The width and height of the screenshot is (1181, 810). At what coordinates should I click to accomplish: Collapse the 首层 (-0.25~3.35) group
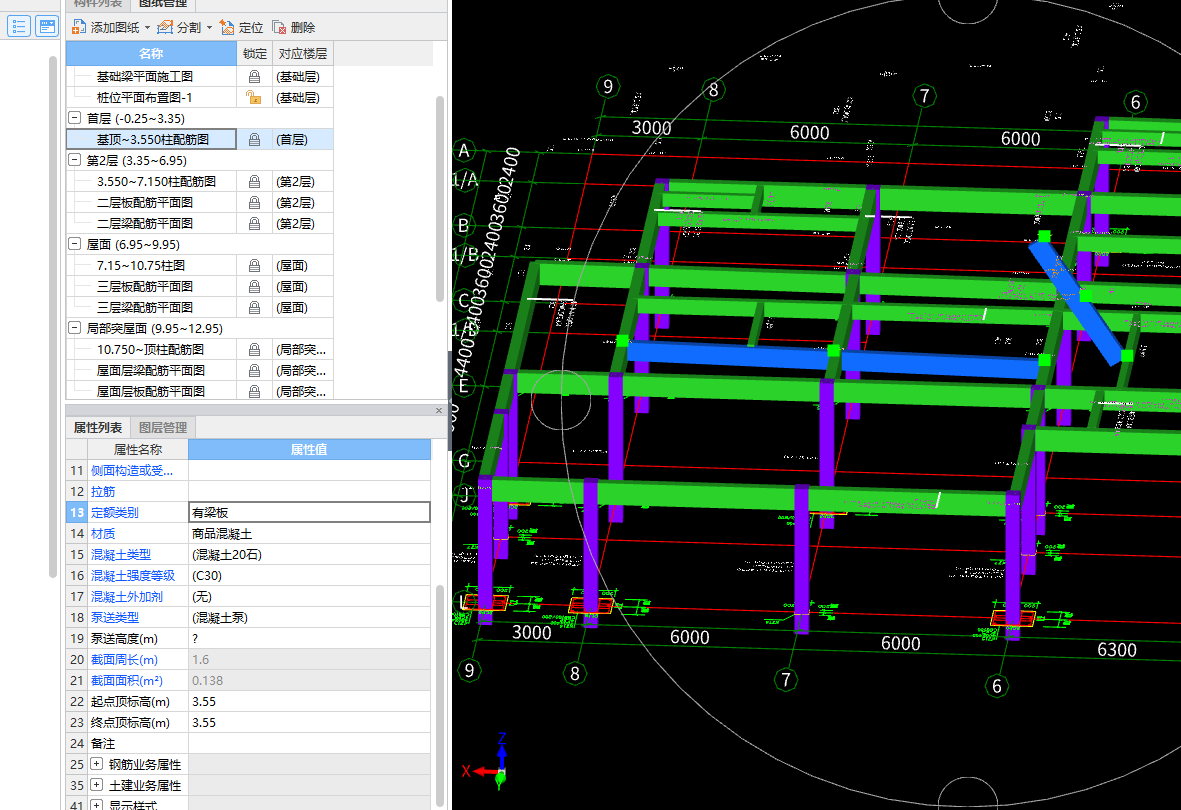click(75, 118)
